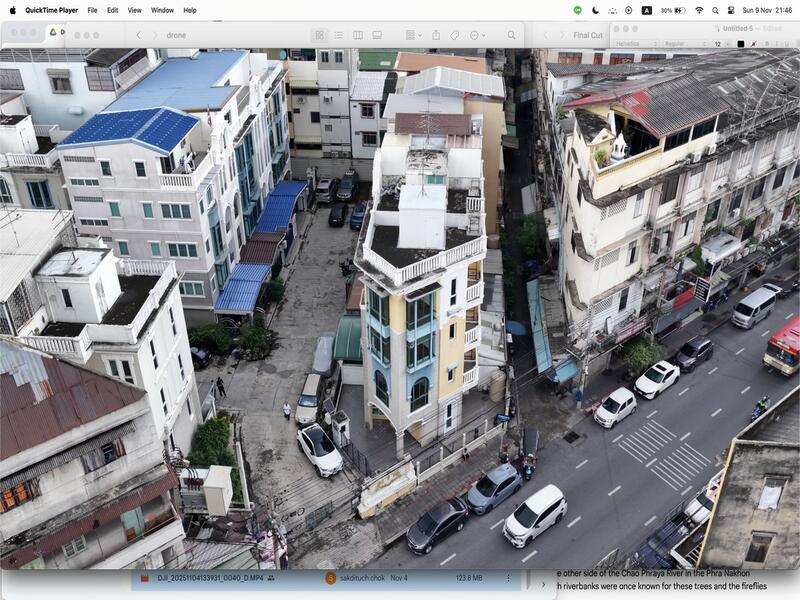This screenshot has height=600, width=800.
Task: Select the column view icon
Action: 357,36
